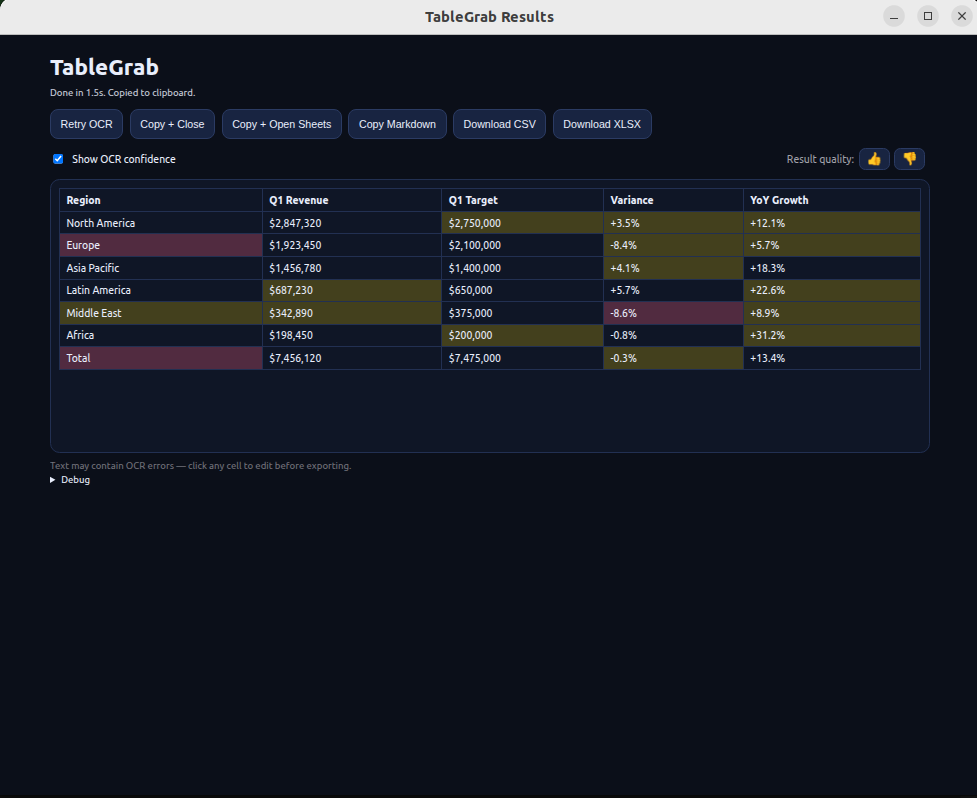977x798 pixels.
Task: Close the TableGrab Results window
Action: click(961, 16)
